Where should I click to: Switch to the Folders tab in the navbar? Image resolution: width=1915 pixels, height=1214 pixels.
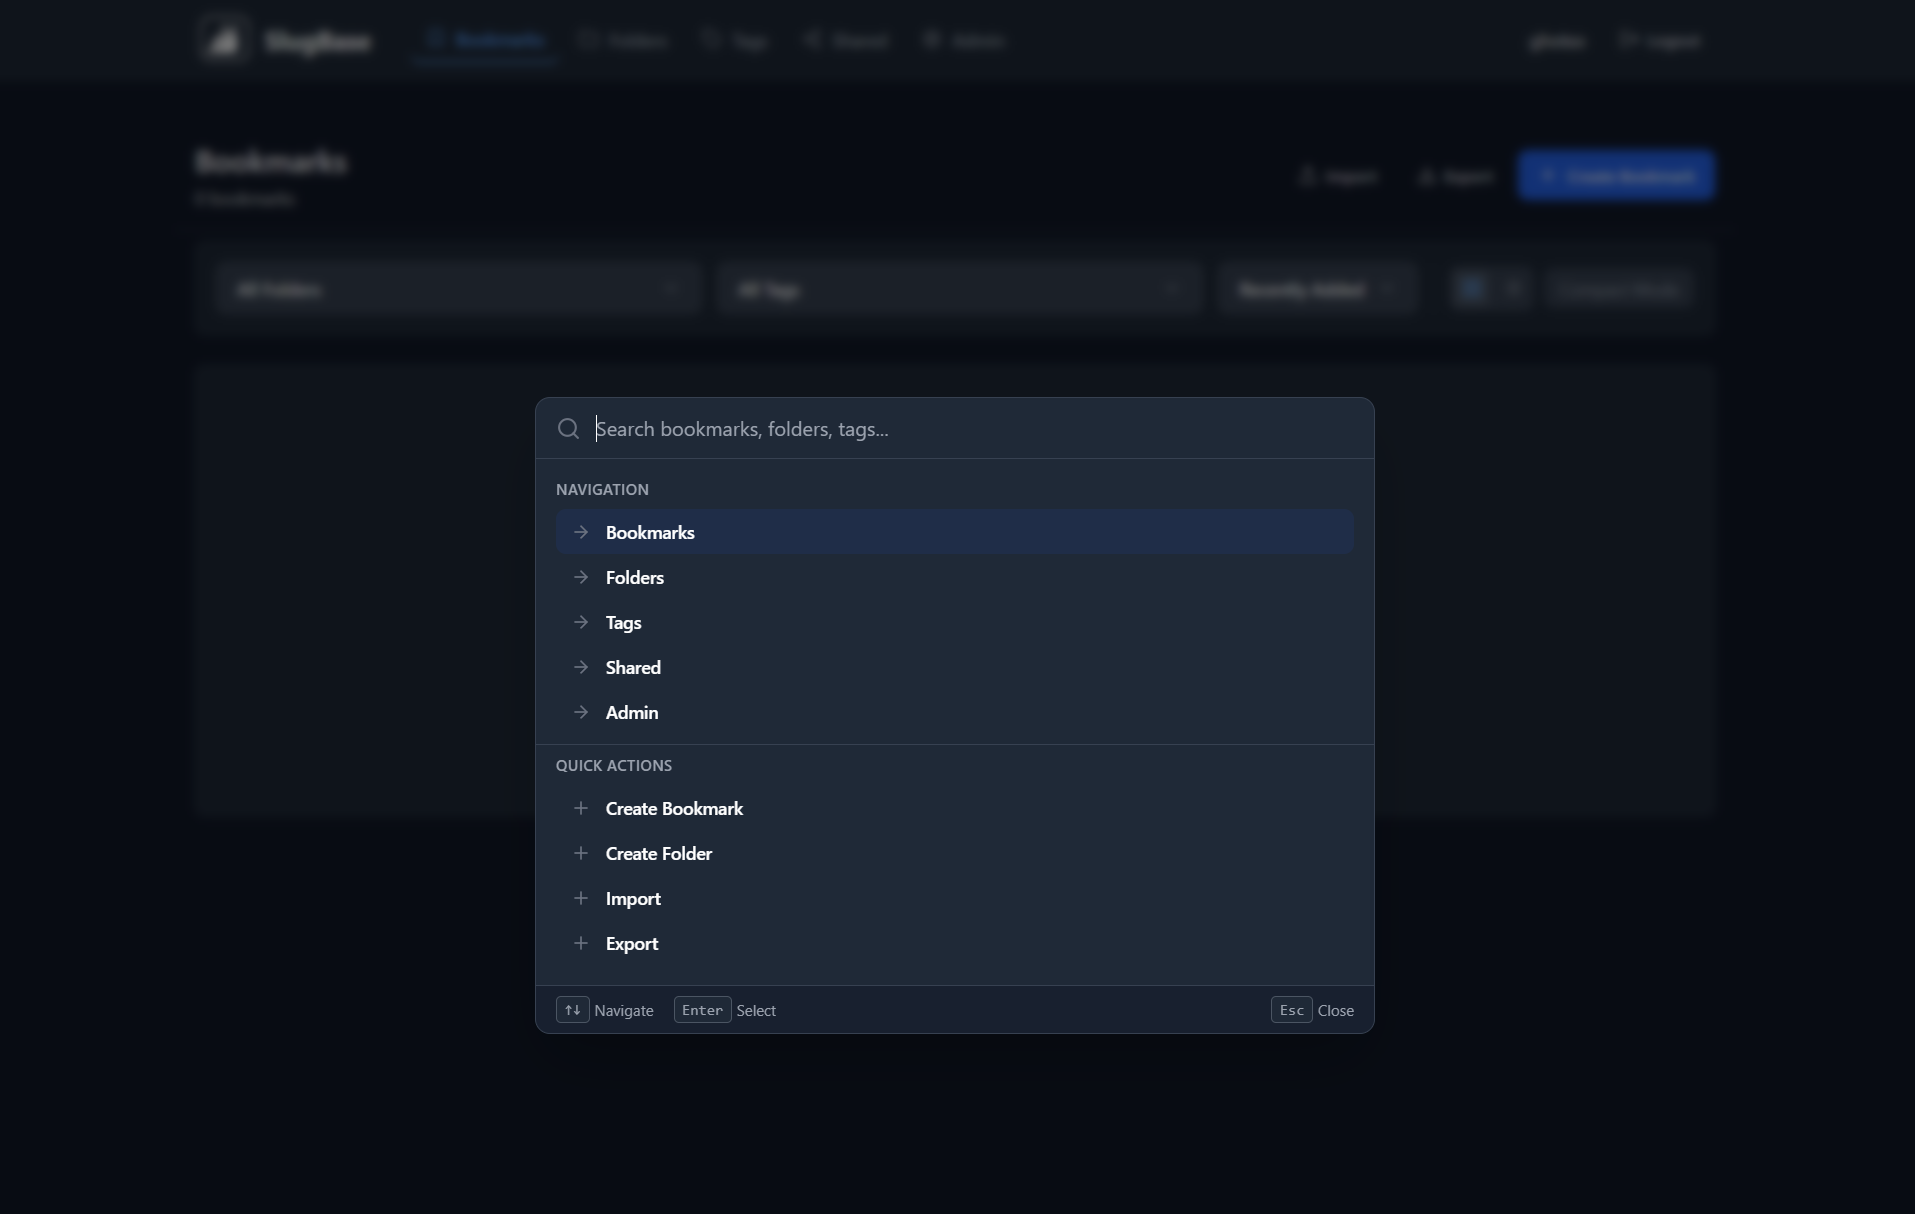tap(622, 40)
